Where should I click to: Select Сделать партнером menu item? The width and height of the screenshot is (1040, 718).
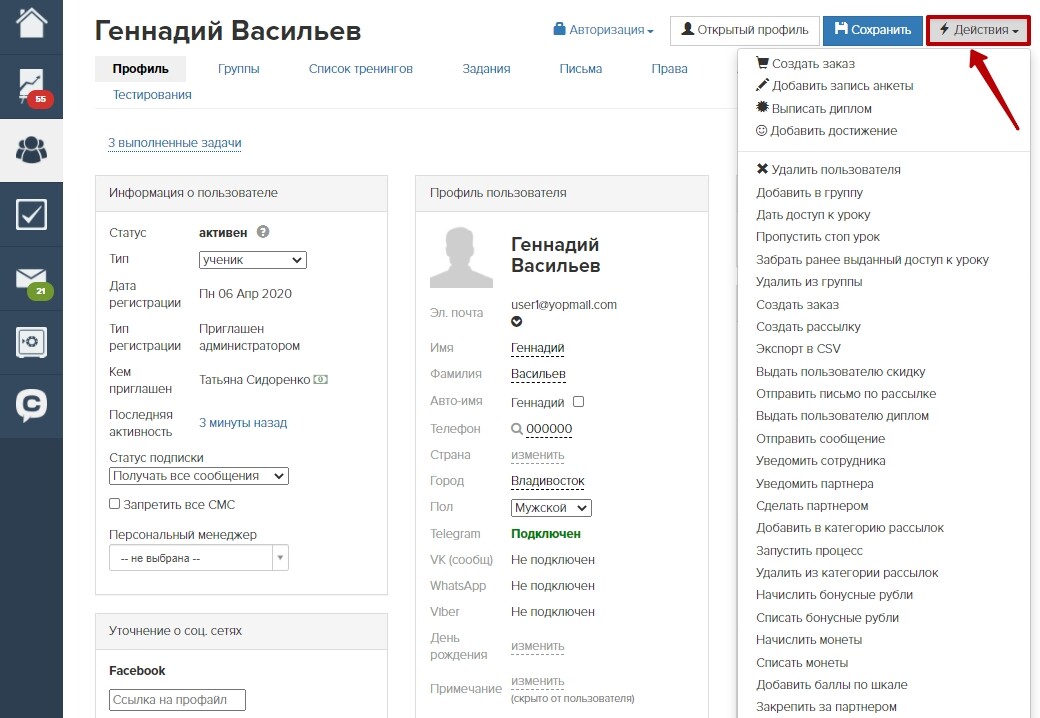coord(812,505)
